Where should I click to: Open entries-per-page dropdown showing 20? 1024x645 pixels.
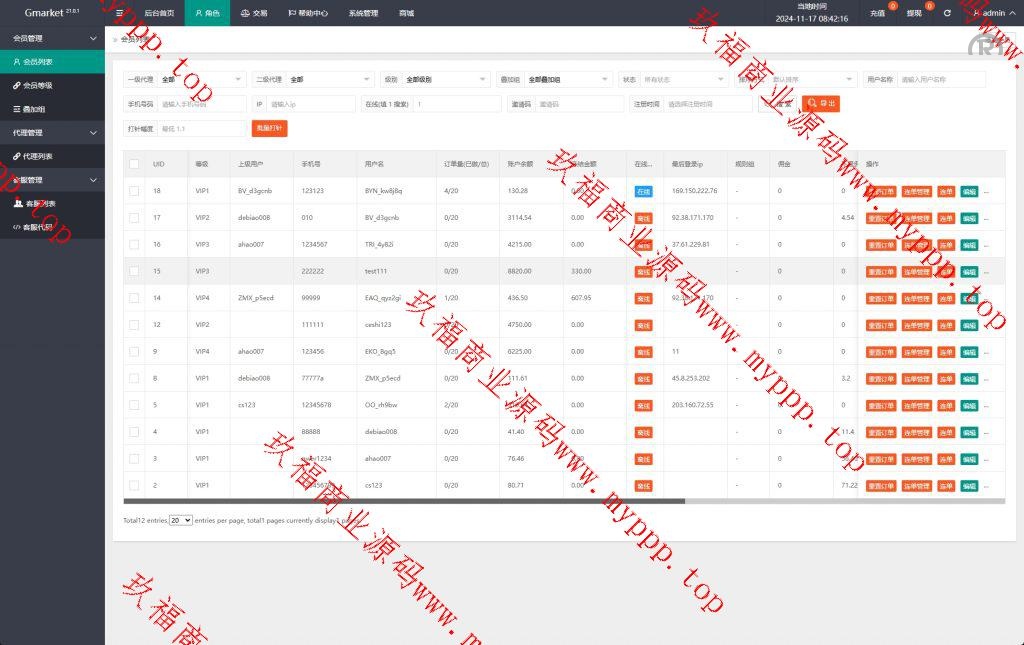[181, 521]
